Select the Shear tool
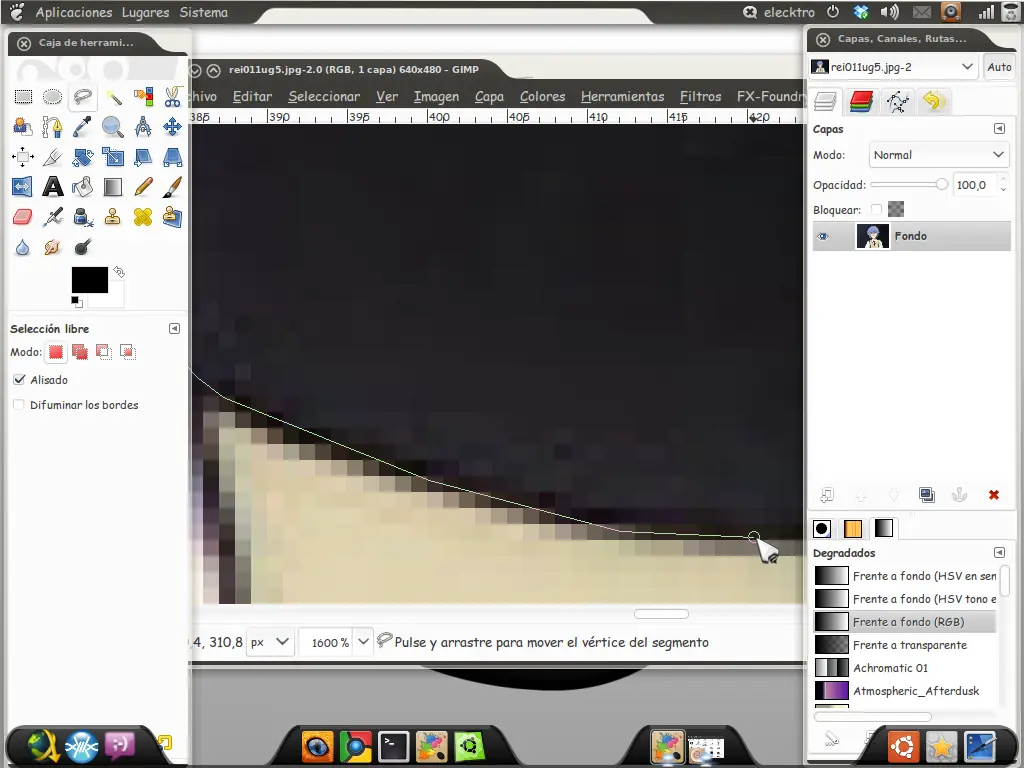The width and height of the screenshot is (1024, 768). 143,157
